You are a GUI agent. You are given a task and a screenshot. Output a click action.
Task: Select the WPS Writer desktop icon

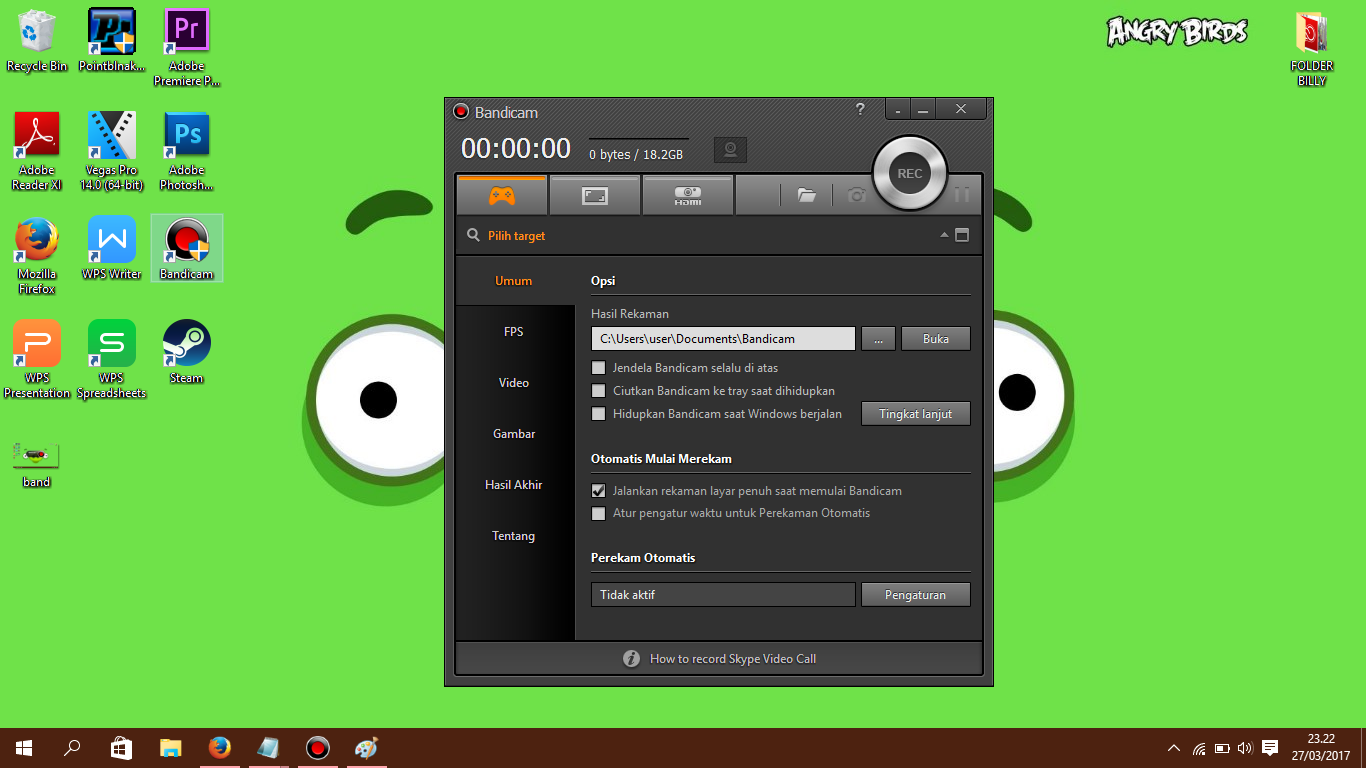pos(111,248)
